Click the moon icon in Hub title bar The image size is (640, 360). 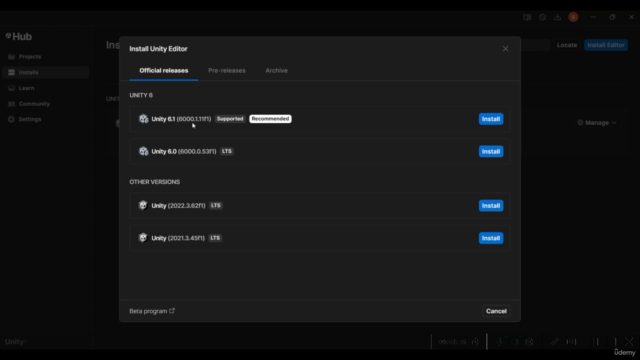click(x=542, y=17)
